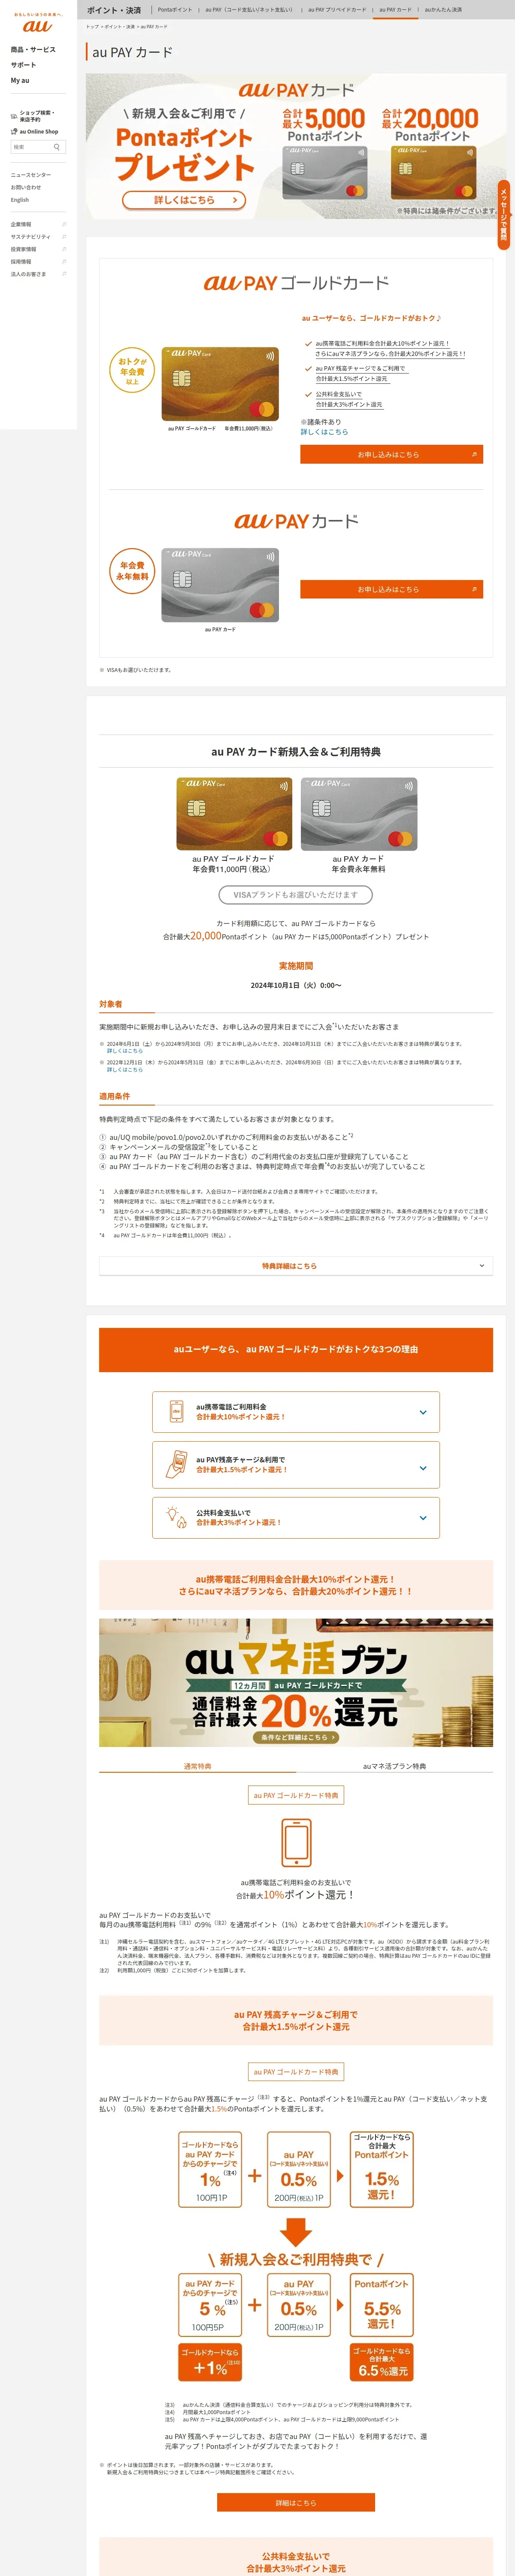Click the ※ VISAもお選びいただけます。 footnote
The width and height of the screenshot is (515, 2576).
[136, 670]
